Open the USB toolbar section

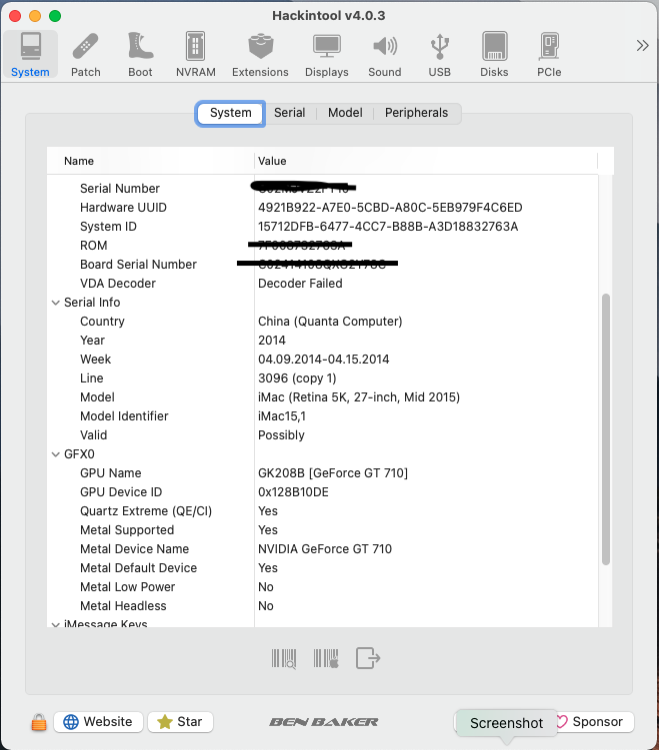point(439,55)
